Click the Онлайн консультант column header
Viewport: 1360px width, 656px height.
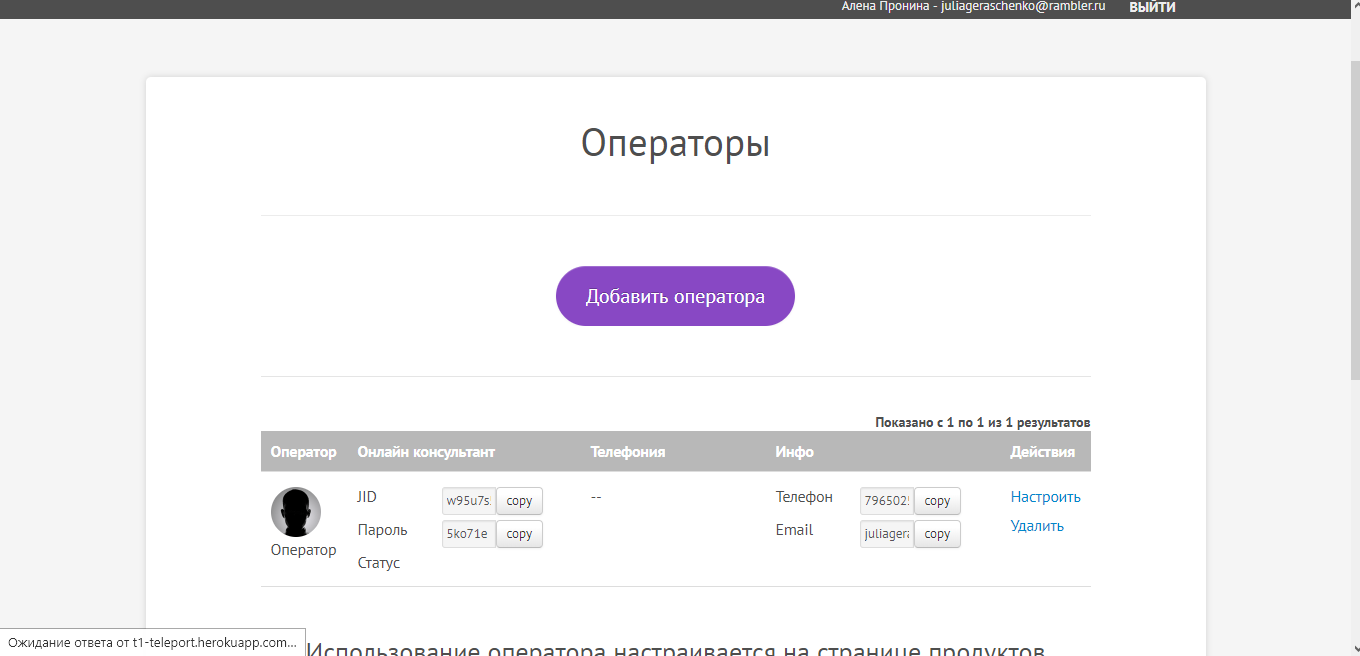(426, 451)
